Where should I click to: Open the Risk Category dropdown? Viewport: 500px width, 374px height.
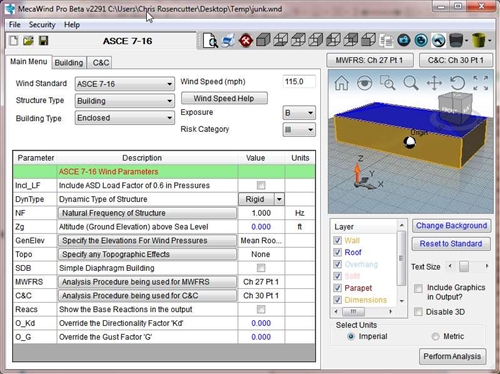(299, 130)
